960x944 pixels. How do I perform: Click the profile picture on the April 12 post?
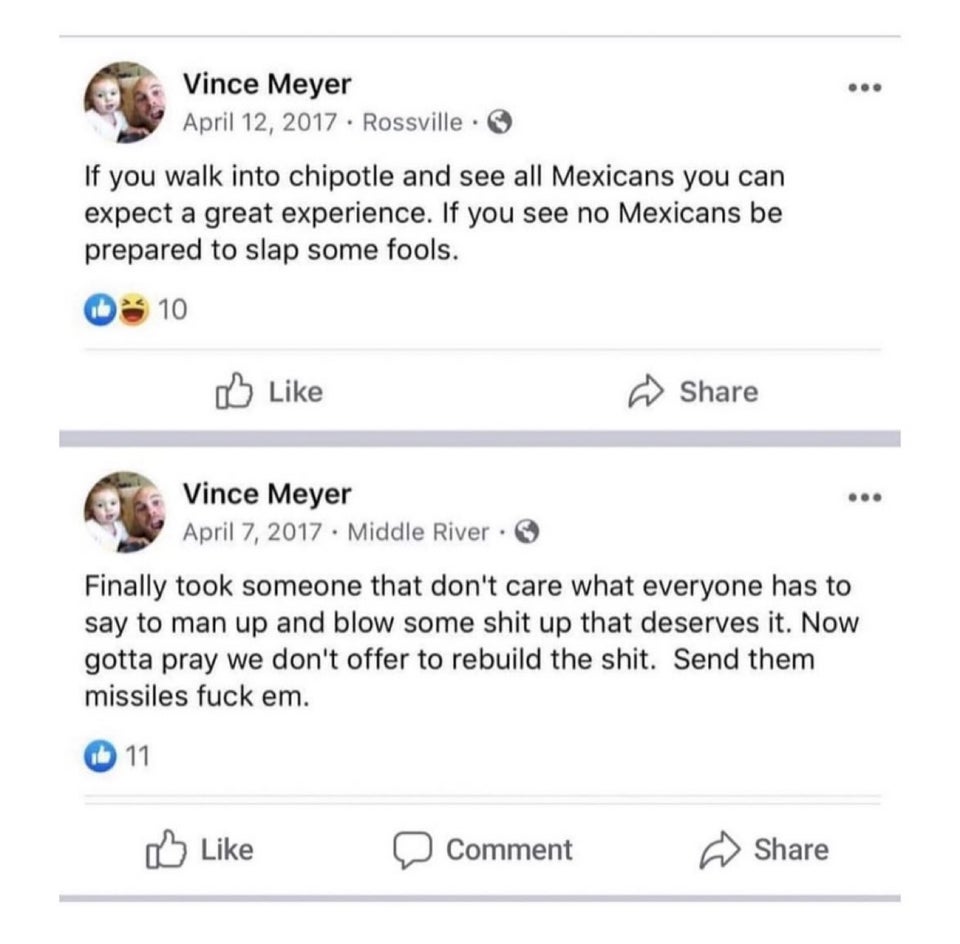(x=123, y=103)
